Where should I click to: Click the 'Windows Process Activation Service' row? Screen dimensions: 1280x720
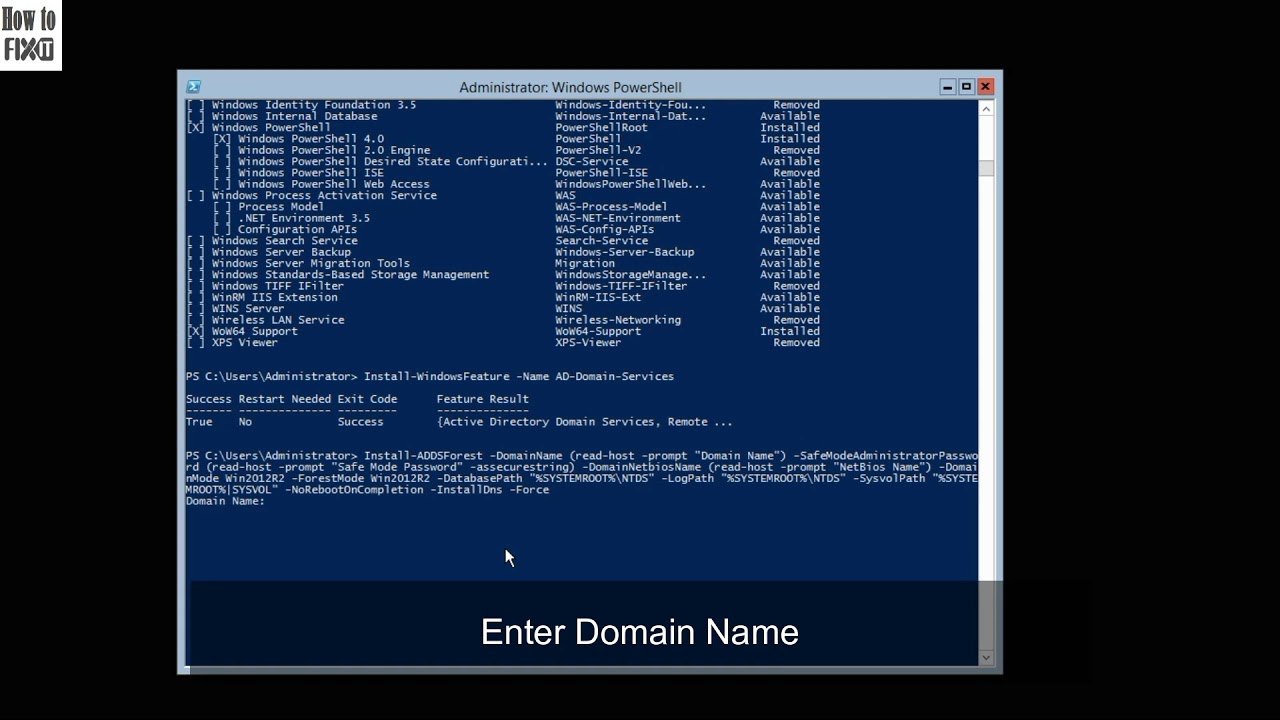tap(503, 195)
